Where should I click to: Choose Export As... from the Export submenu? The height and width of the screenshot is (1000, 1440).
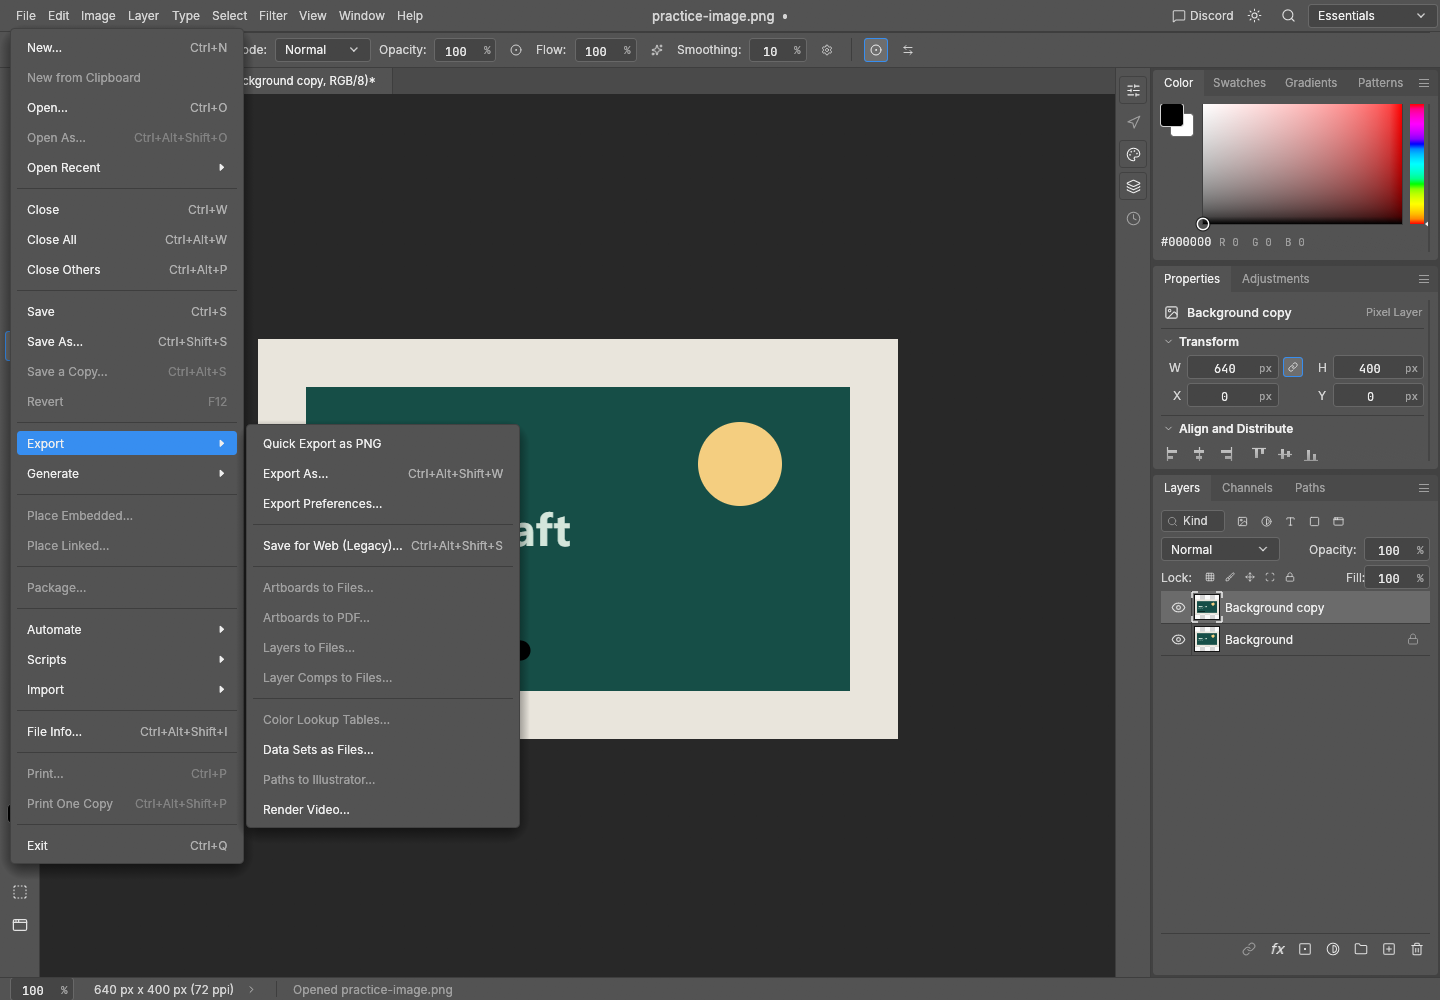[x=383, y=474]
